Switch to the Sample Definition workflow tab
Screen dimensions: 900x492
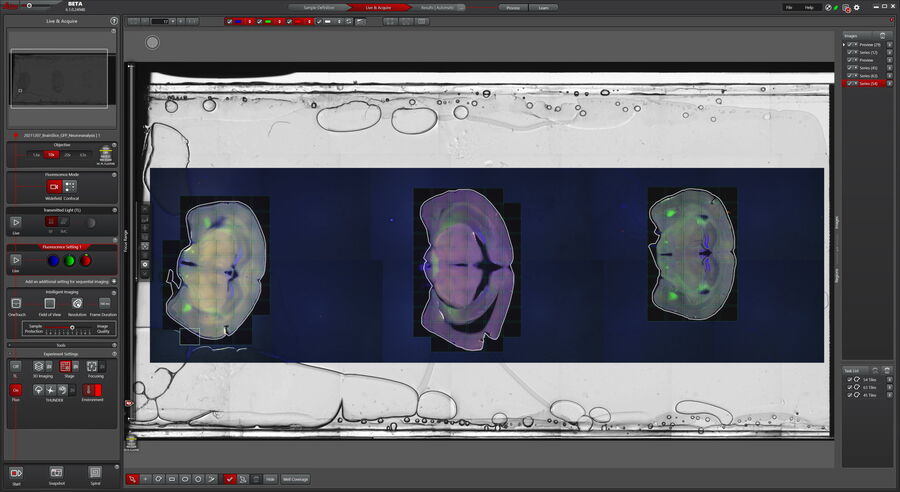pos(319,7)
